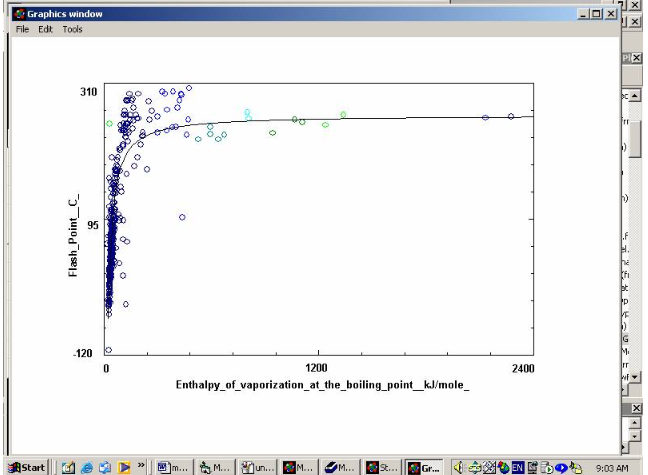Viewport: 648px width, 475px height.
Task: Click the show desktop quick launch icon
Action: click(x=68, y=467)
